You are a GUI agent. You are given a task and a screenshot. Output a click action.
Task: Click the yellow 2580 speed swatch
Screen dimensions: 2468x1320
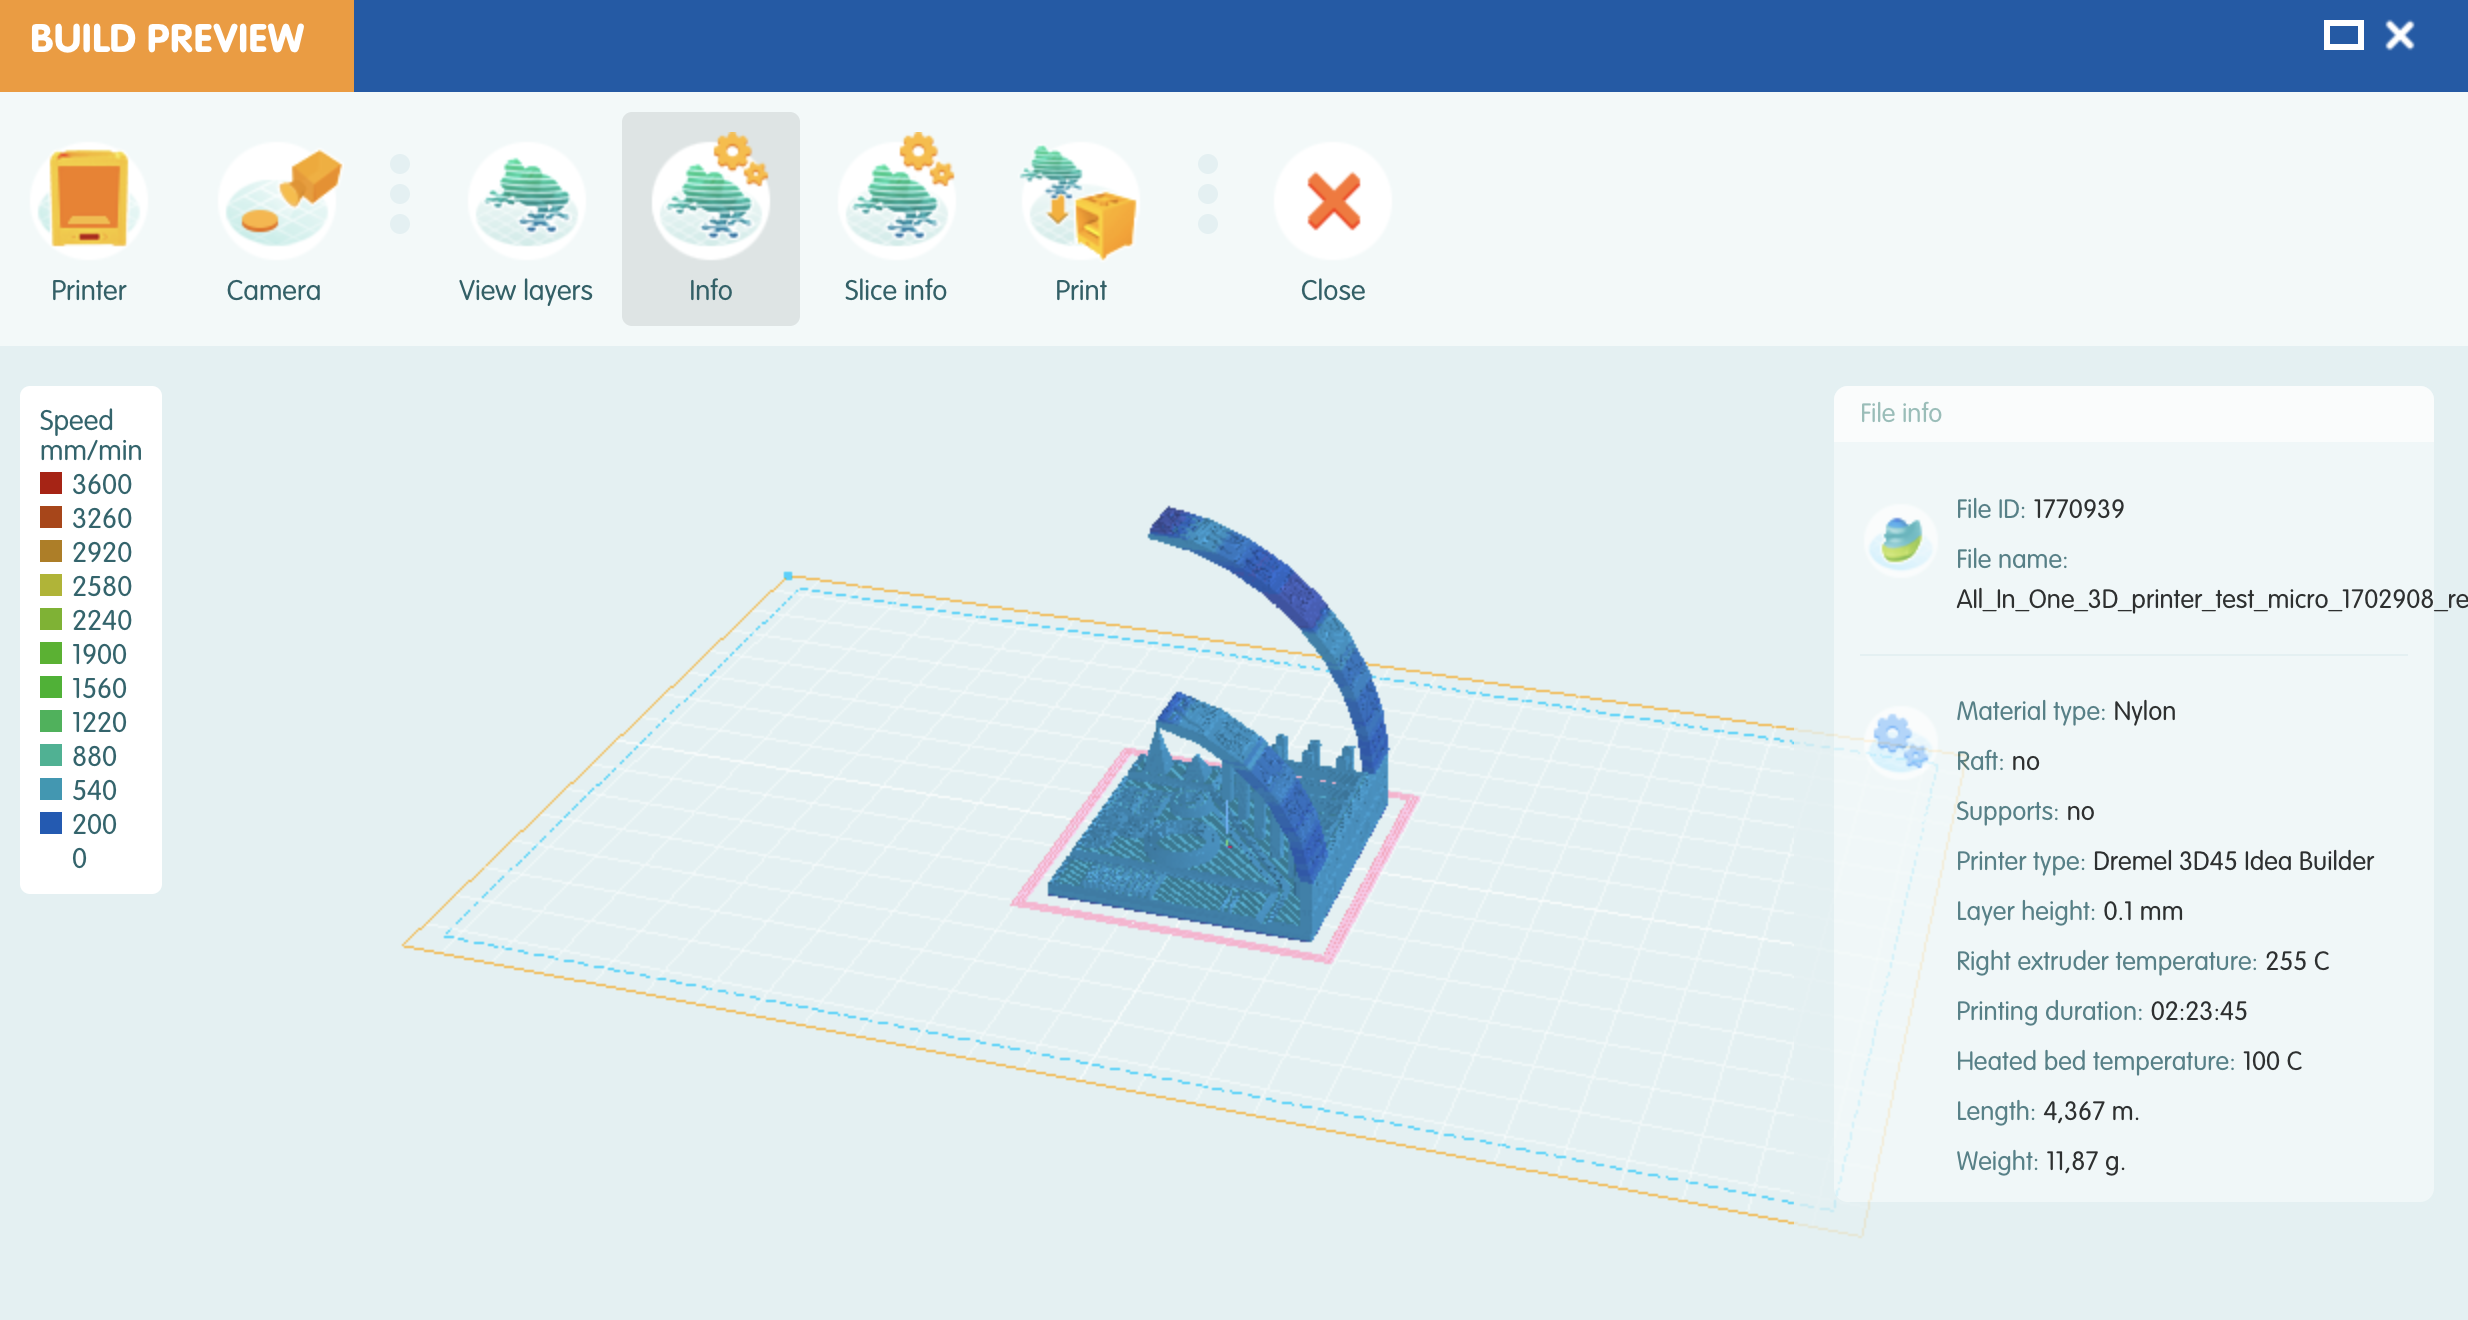click(51, 586)
